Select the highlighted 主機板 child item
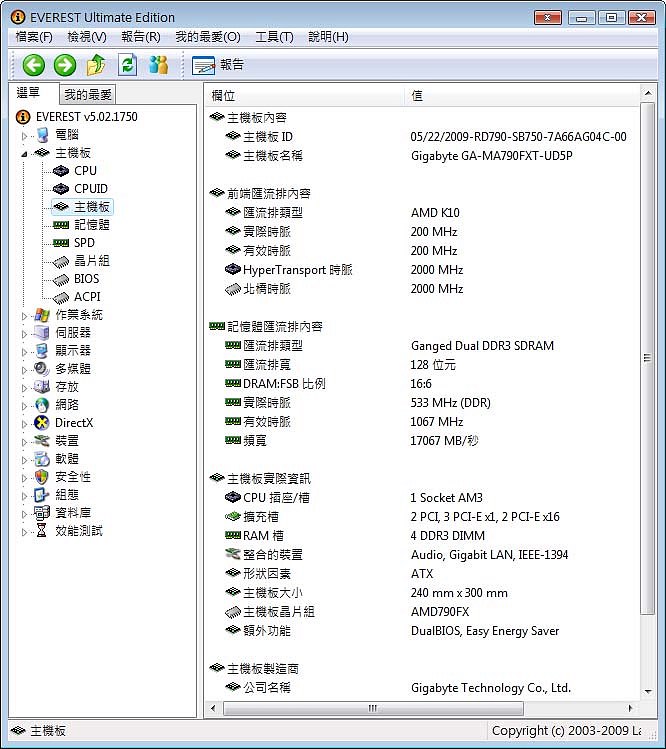 click(83, 207)
